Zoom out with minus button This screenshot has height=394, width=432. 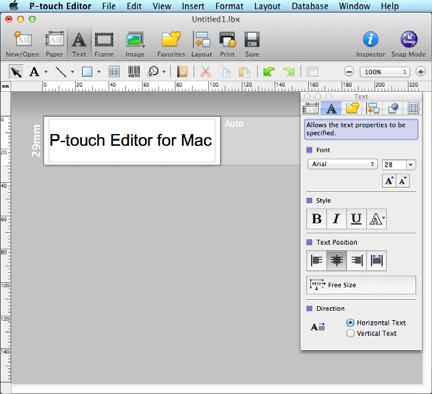349,72
